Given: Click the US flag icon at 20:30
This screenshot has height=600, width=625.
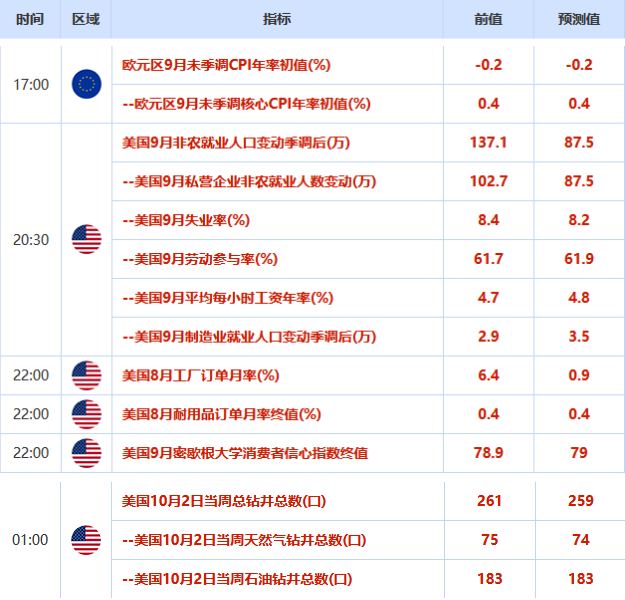Looking at the screenshot, I should (x=86, y=239).
